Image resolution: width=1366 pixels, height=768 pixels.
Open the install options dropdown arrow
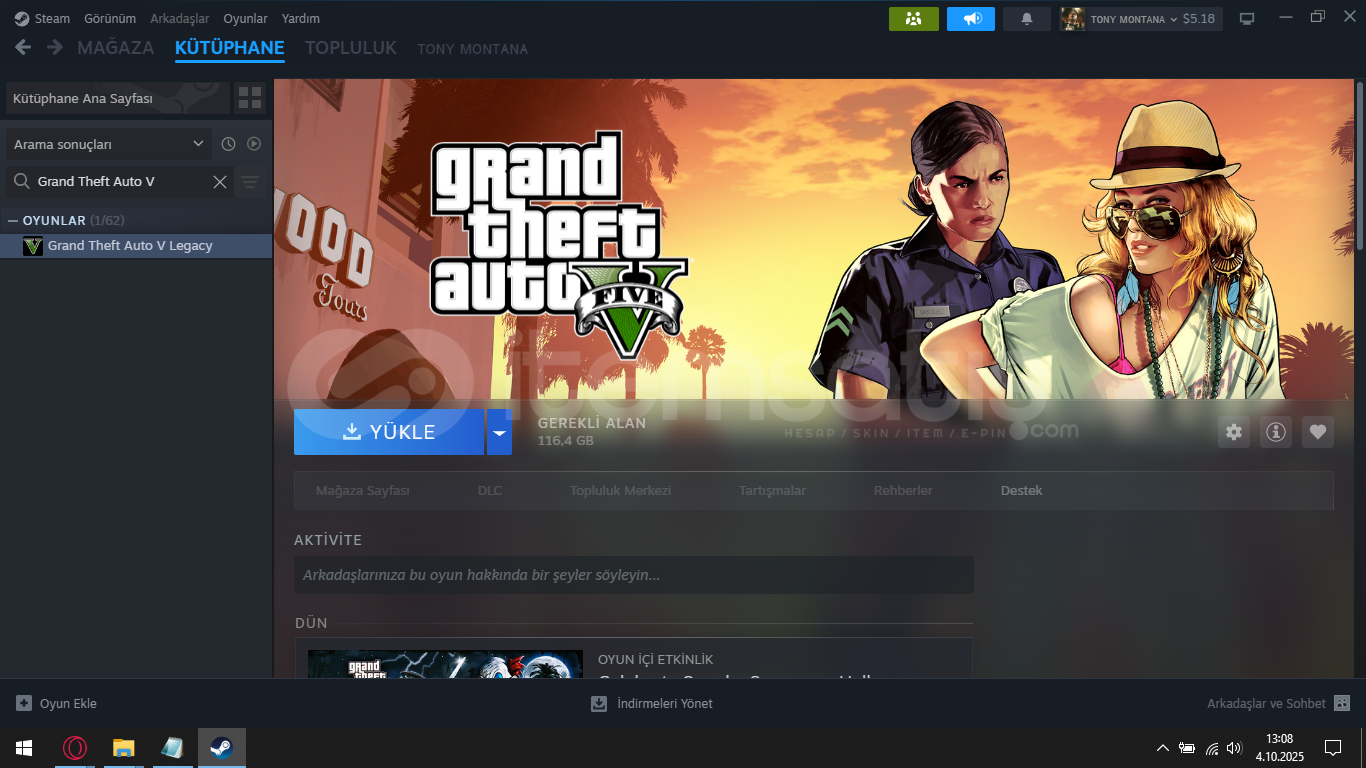[x=499, y=432]
